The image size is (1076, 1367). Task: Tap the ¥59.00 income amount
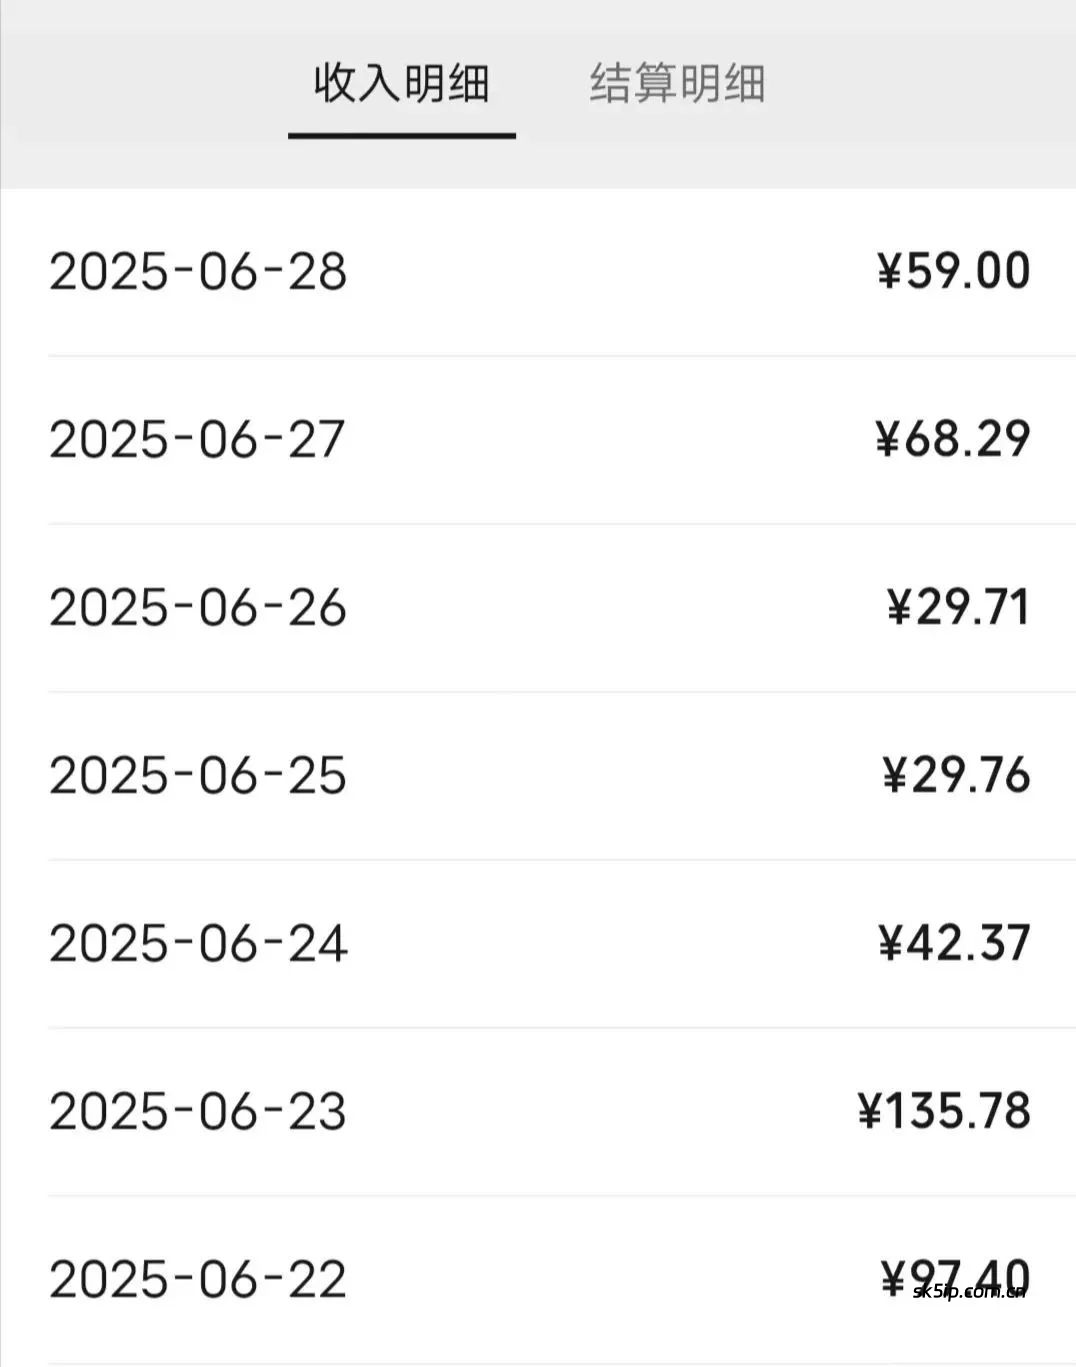pyautogui.click(x=953, y=271)
